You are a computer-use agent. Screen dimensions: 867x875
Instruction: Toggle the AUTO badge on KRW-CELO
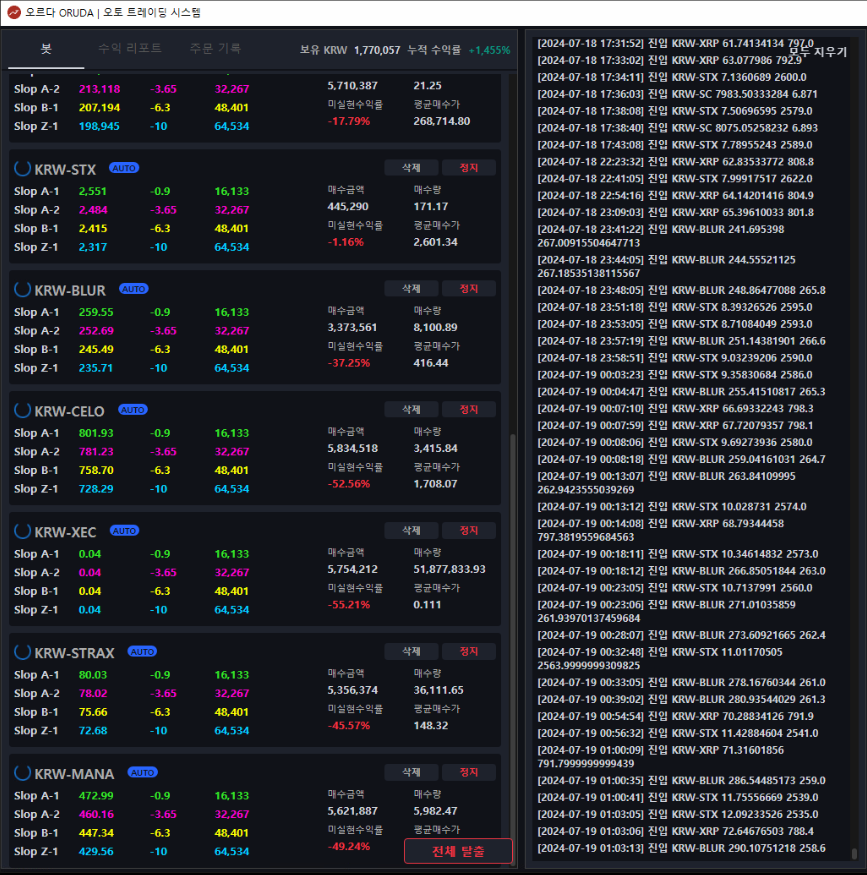pyautogui.click(x=133, y=410)
